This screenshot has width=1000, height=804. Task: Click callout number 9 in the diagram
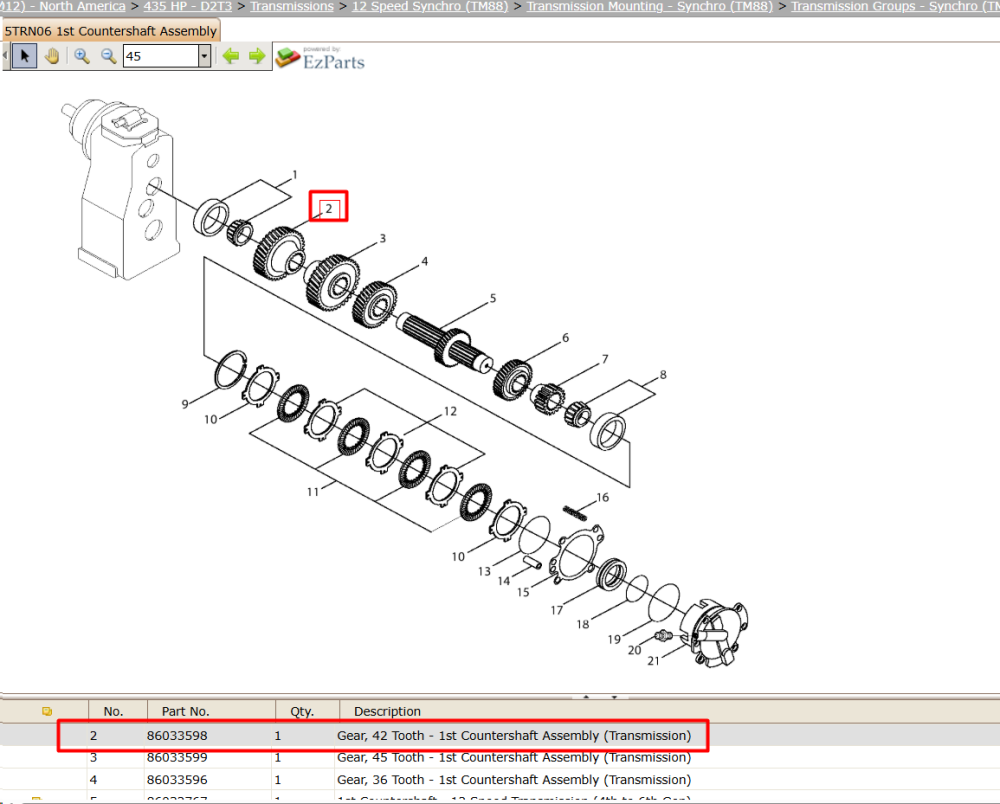(x=185, y=404)
